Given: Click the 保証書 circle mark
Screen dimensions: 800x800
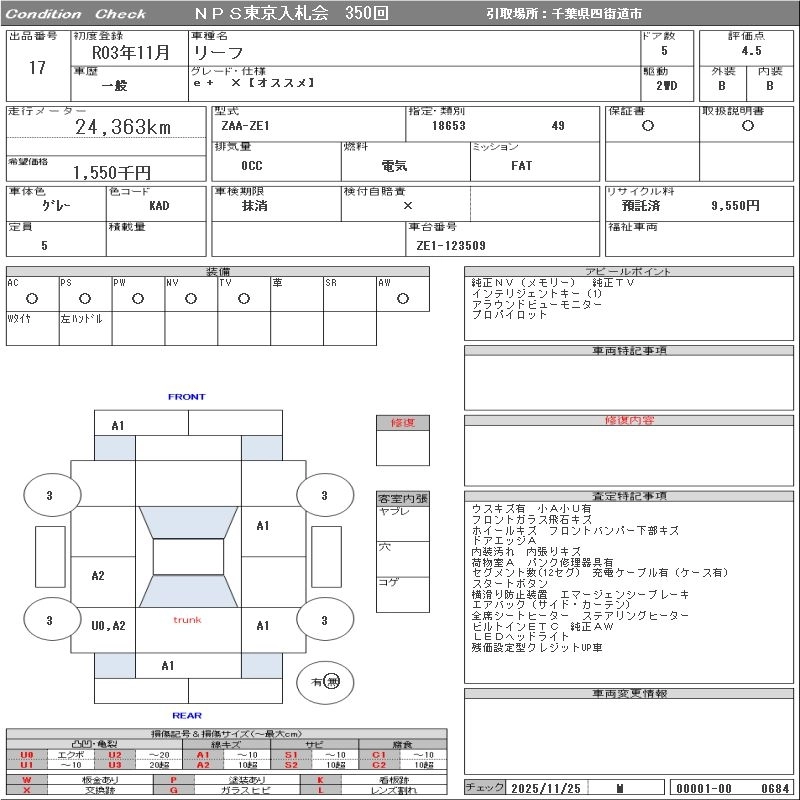Looking at the screenshot, I should (648, 126).
